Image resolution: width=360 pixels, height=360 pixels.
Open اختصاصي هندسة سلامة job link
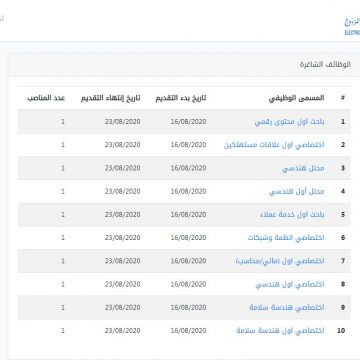tap(286, 307)
